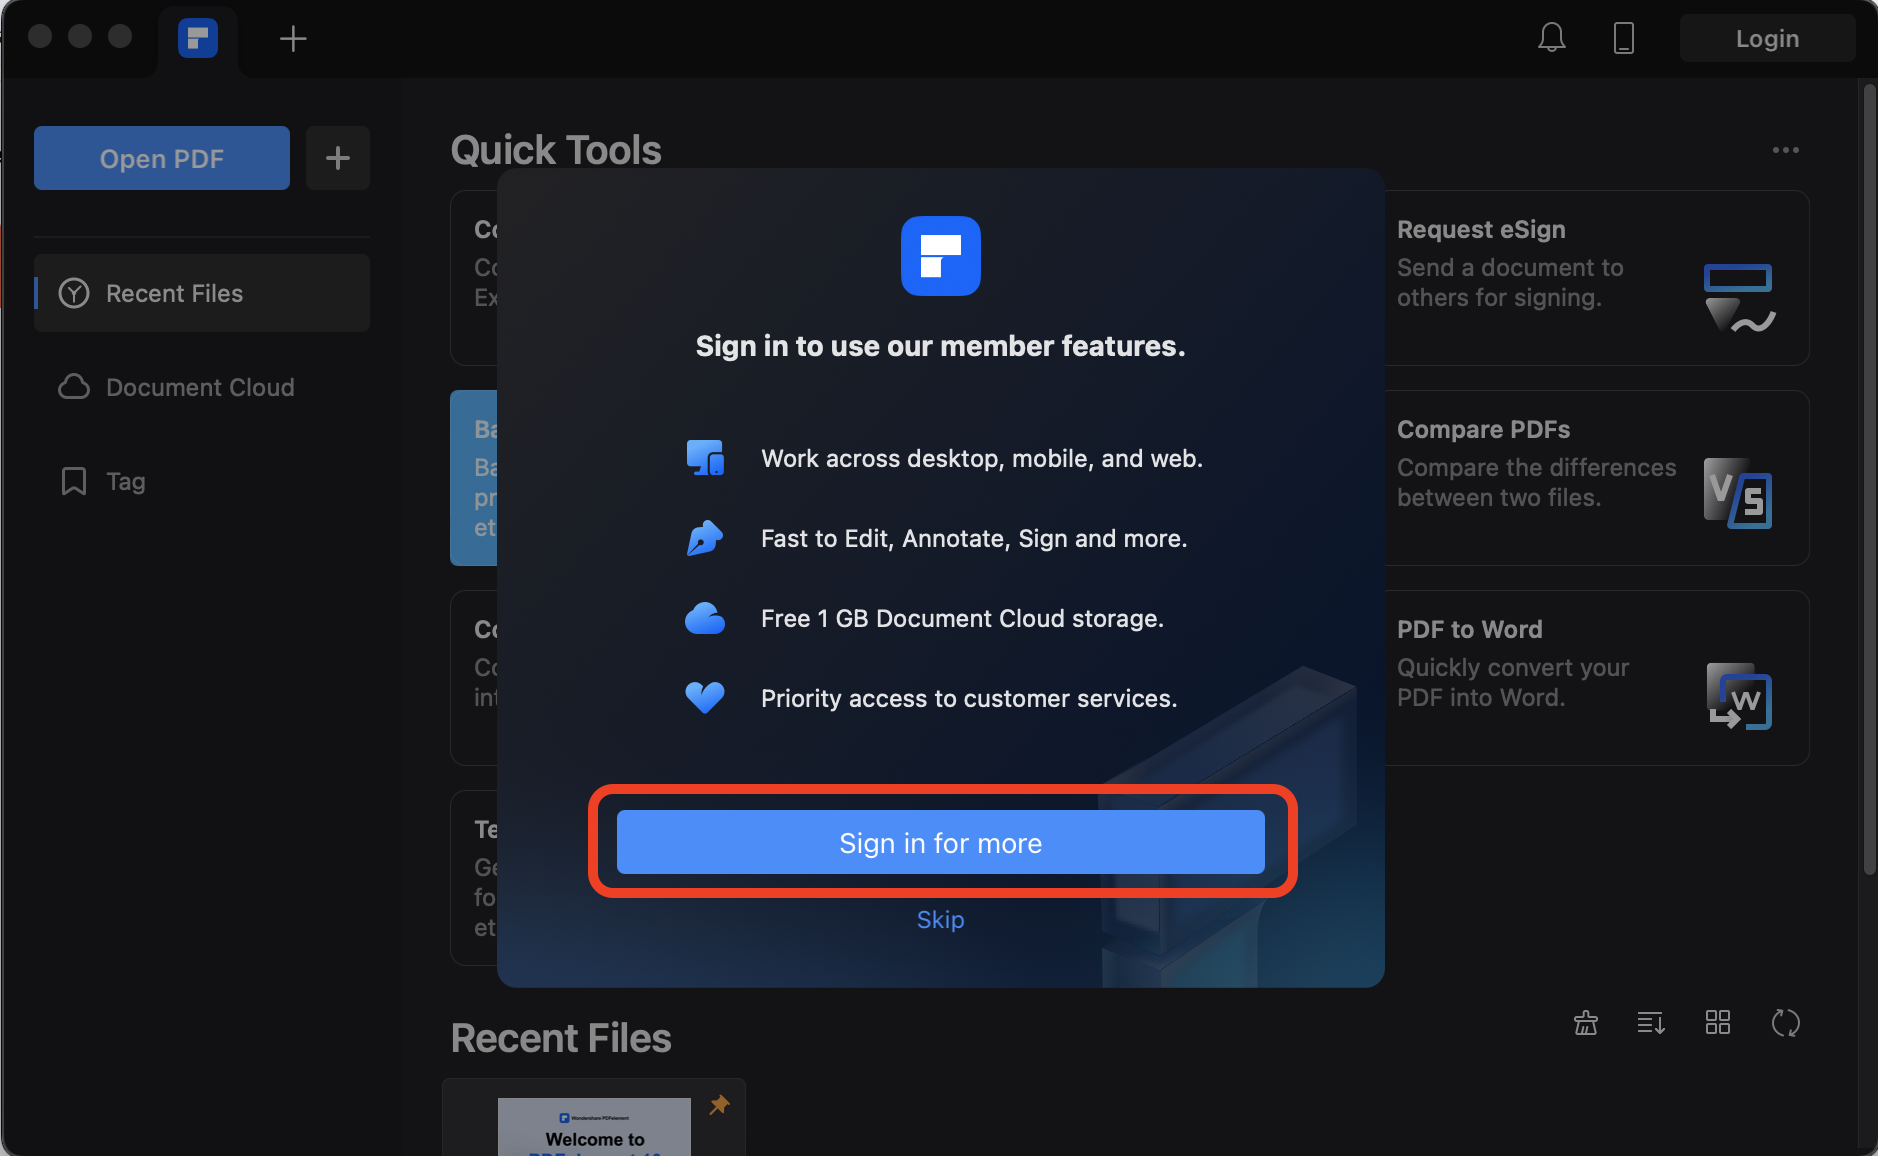This screenshot has height=1156, width=1878.
Task: Clear the recent files list
Action: coord(1586,1022)
